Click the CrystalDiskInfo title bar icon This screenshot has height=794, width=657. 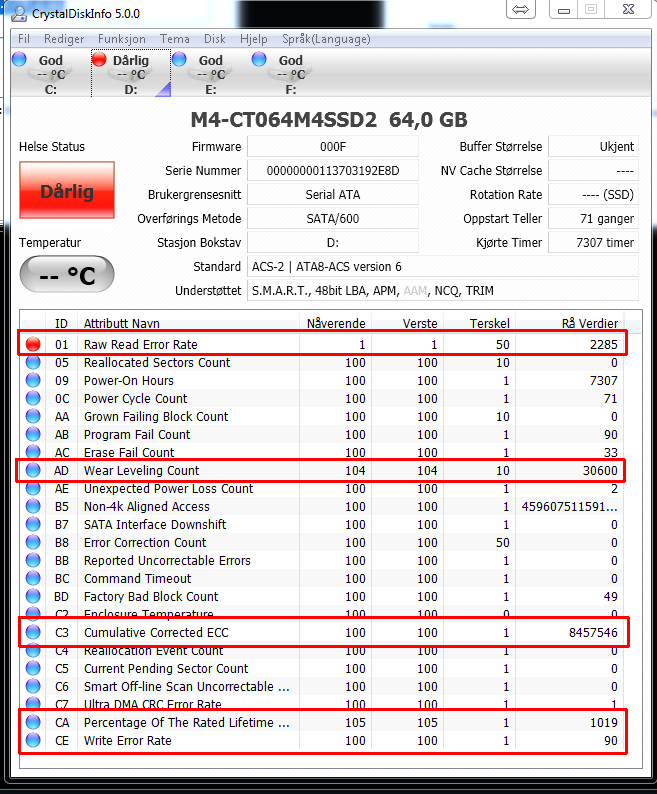tap(19, 13)
